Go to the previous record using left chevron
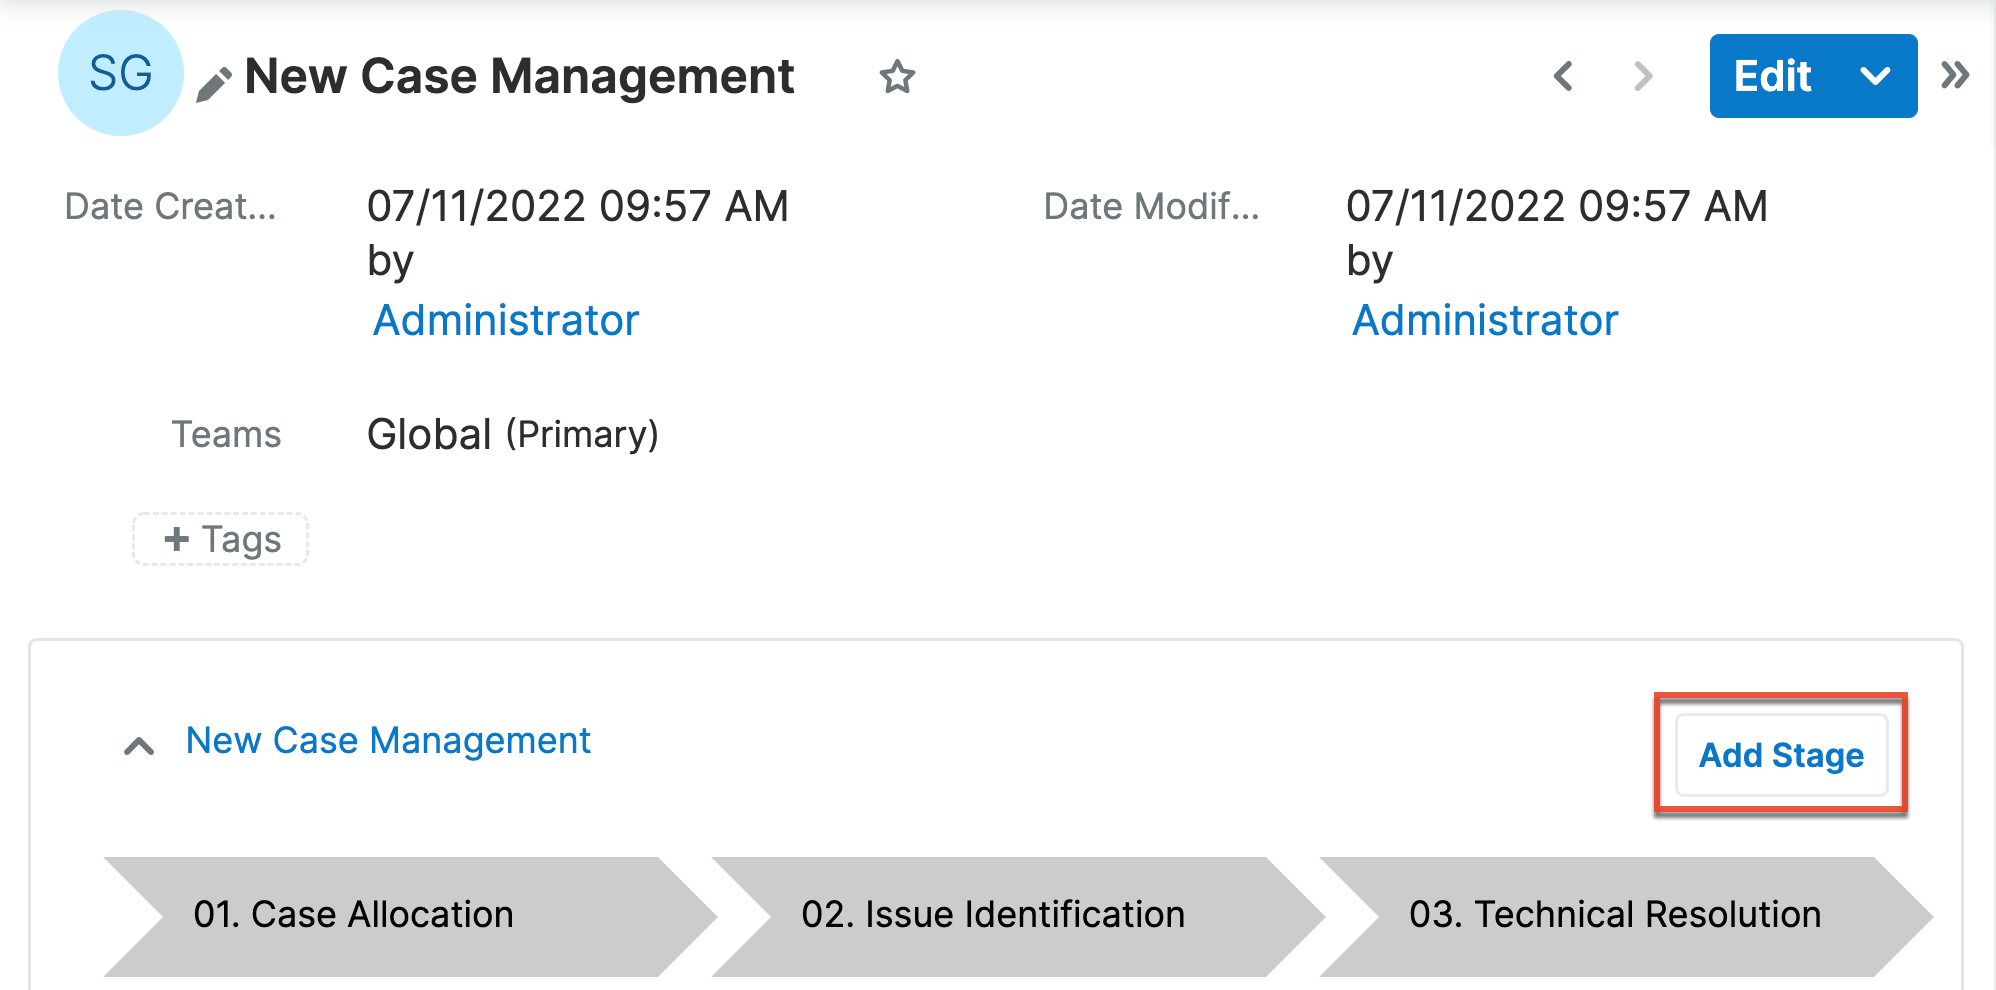The image size is (1996, 990). 1564,76
